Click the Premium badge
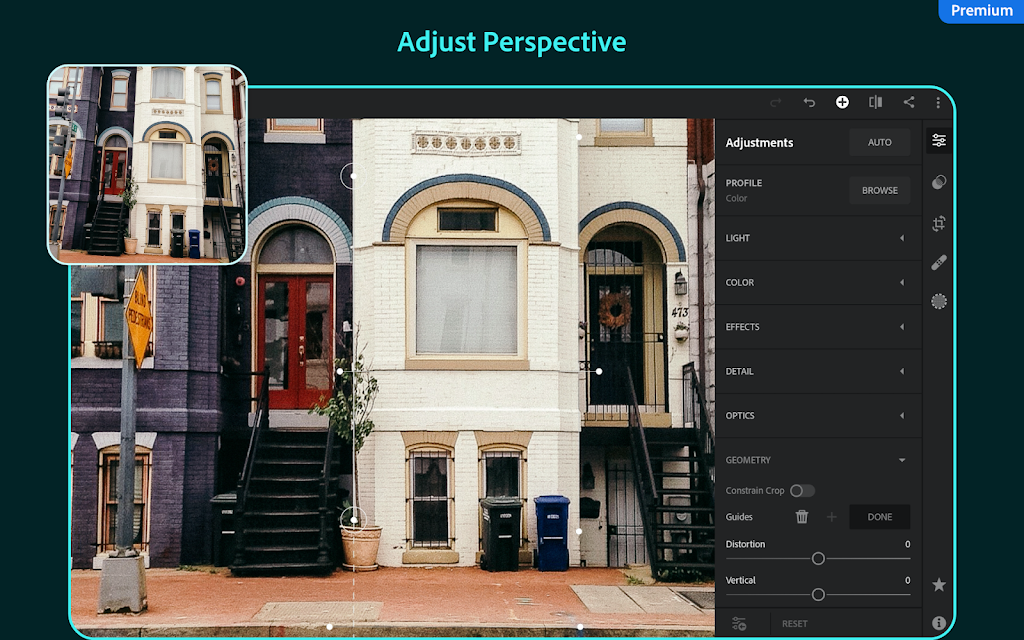Image resolution: width=1024 pixels, height=640 pixels. point(982,10)
